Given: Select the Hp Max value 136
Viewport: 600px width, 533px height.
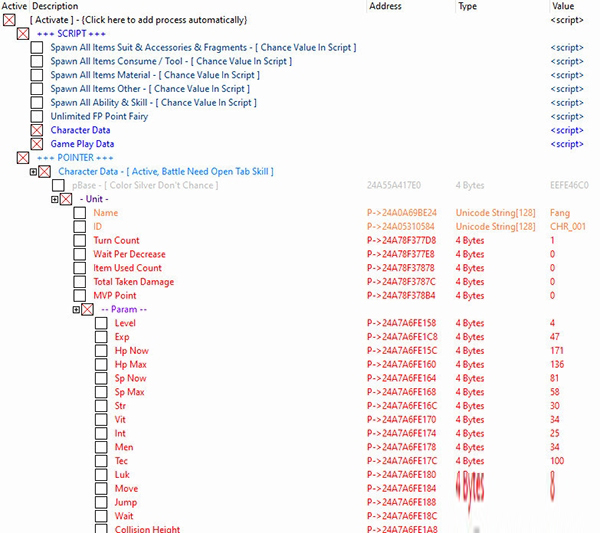Looking at the screenshot, I should [x=557, y=365].
